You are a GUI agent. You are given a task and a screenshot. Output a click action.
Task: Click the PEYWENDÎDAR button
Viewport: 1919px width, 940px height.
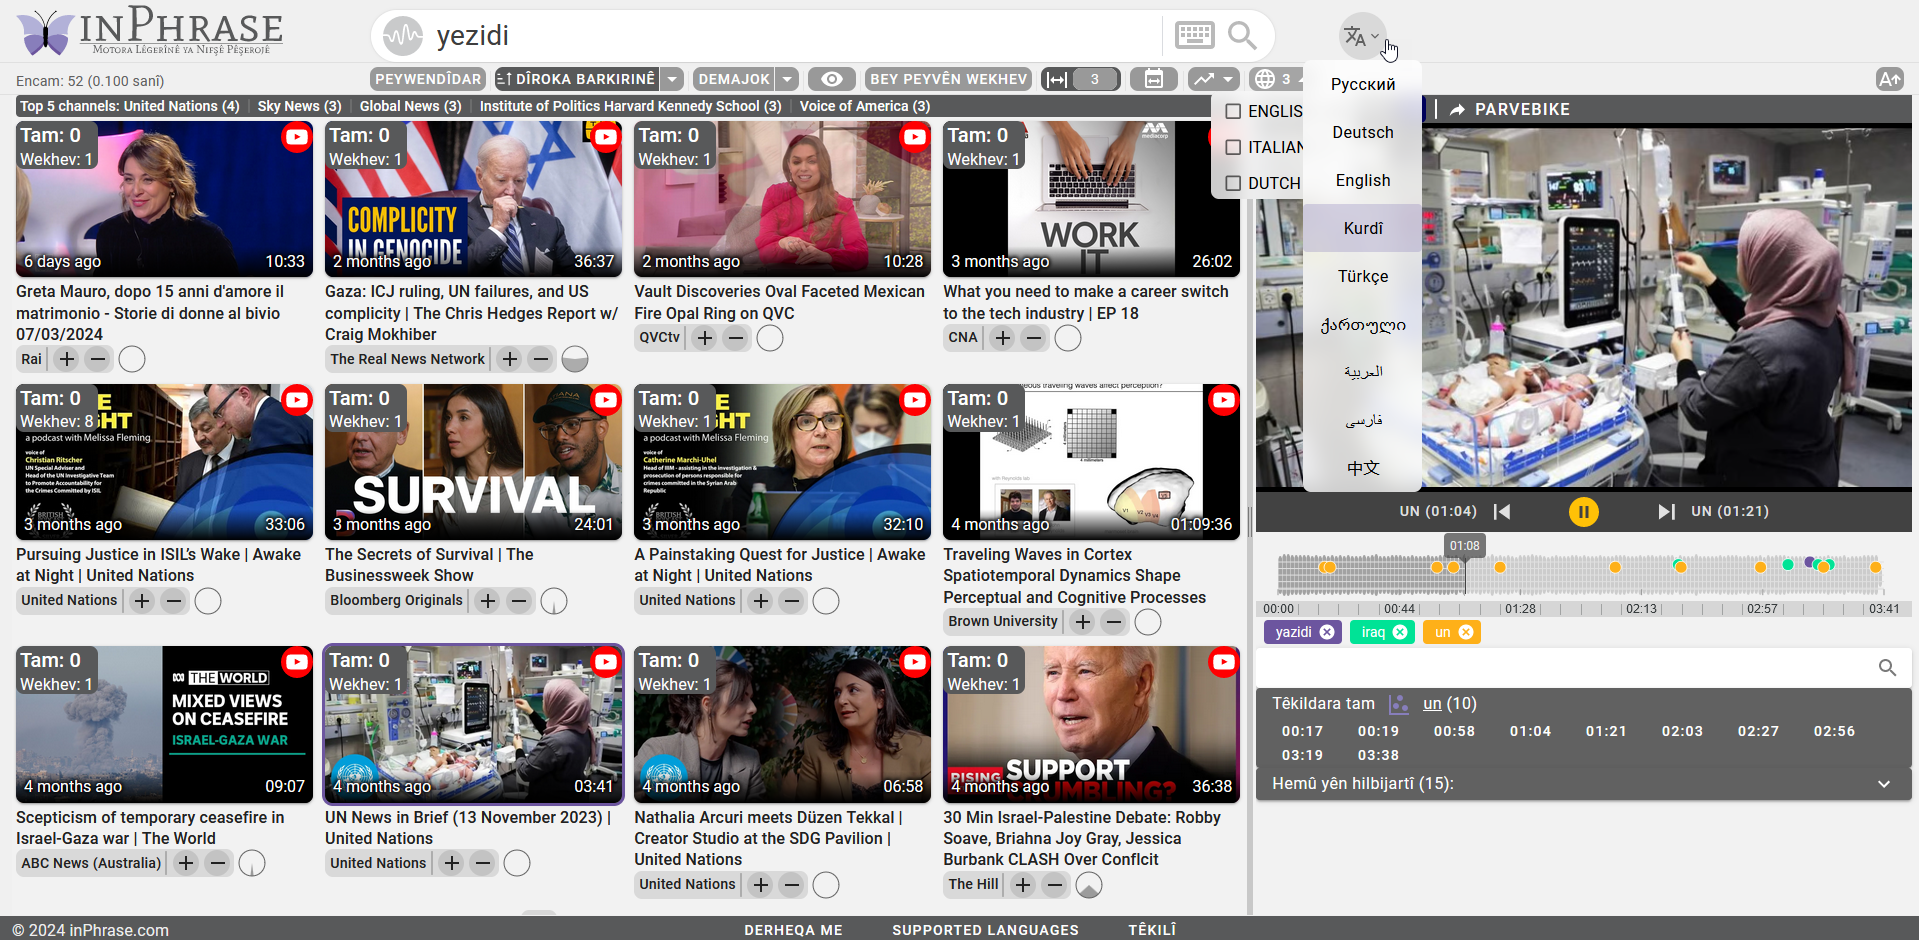(x=428, y=79)
